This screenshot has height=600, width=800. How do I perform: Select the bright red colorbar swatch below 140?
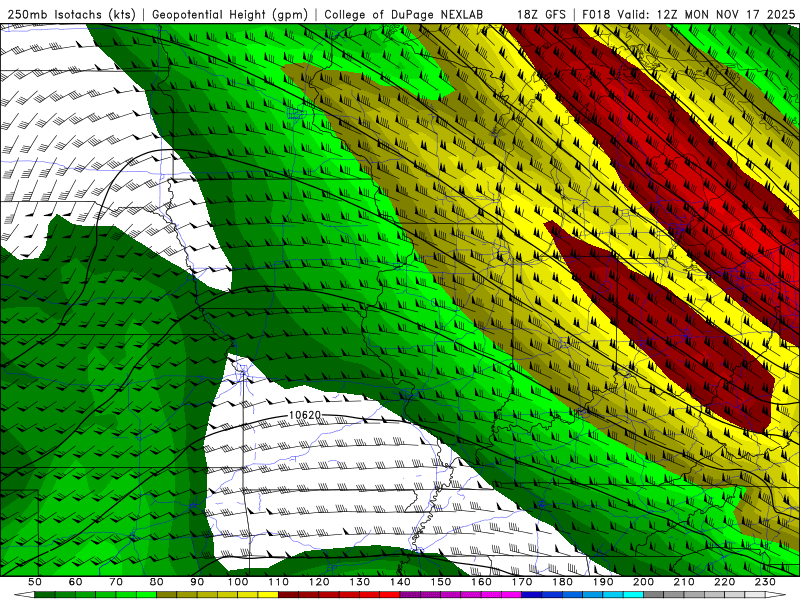390,594
